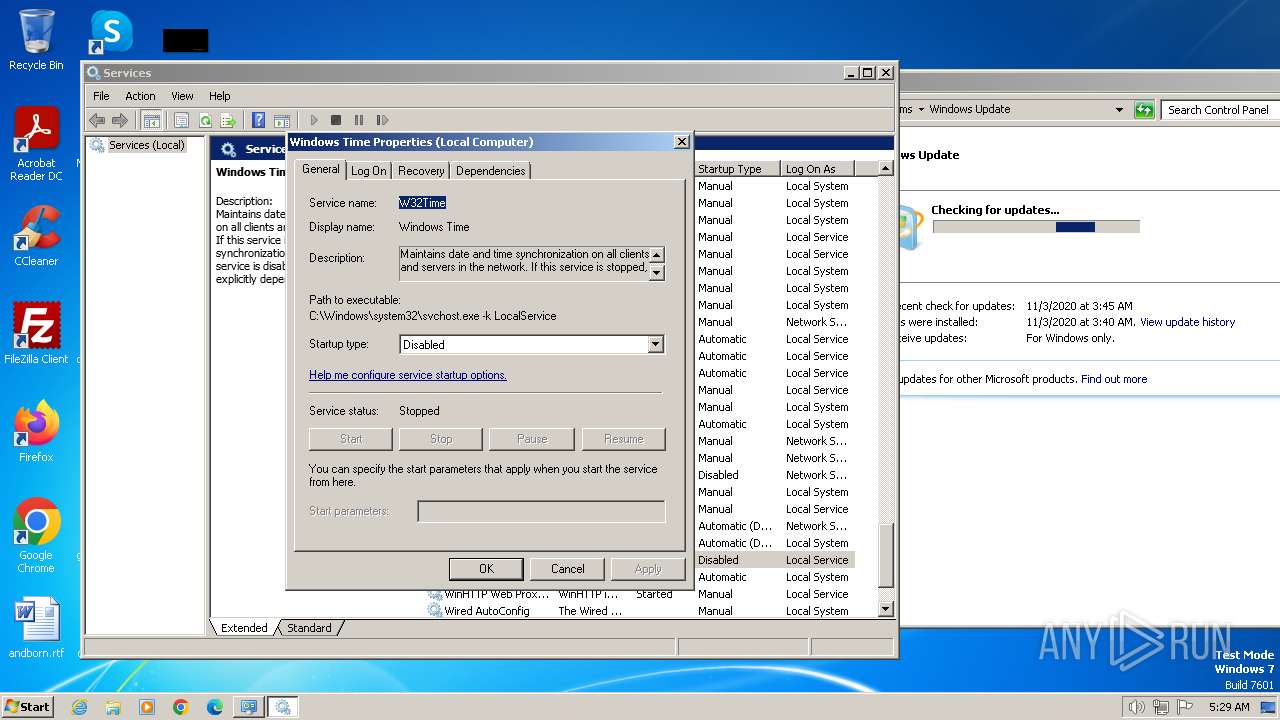This screenshot has height=720, width=1280.
Task: Open the Properties toolbar icon in Services
Action: [x=181, y=120]
